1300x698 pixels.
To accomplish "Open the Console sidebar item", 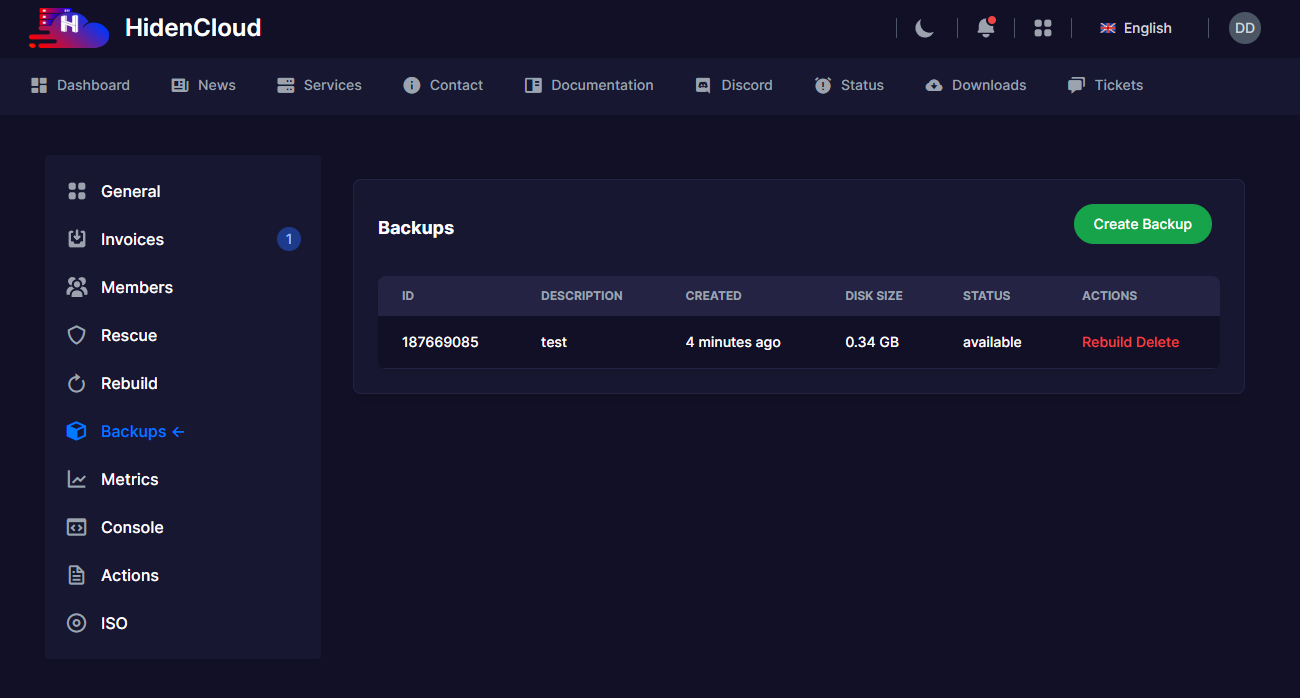I will pyautogui.click(x=131, y=527).
